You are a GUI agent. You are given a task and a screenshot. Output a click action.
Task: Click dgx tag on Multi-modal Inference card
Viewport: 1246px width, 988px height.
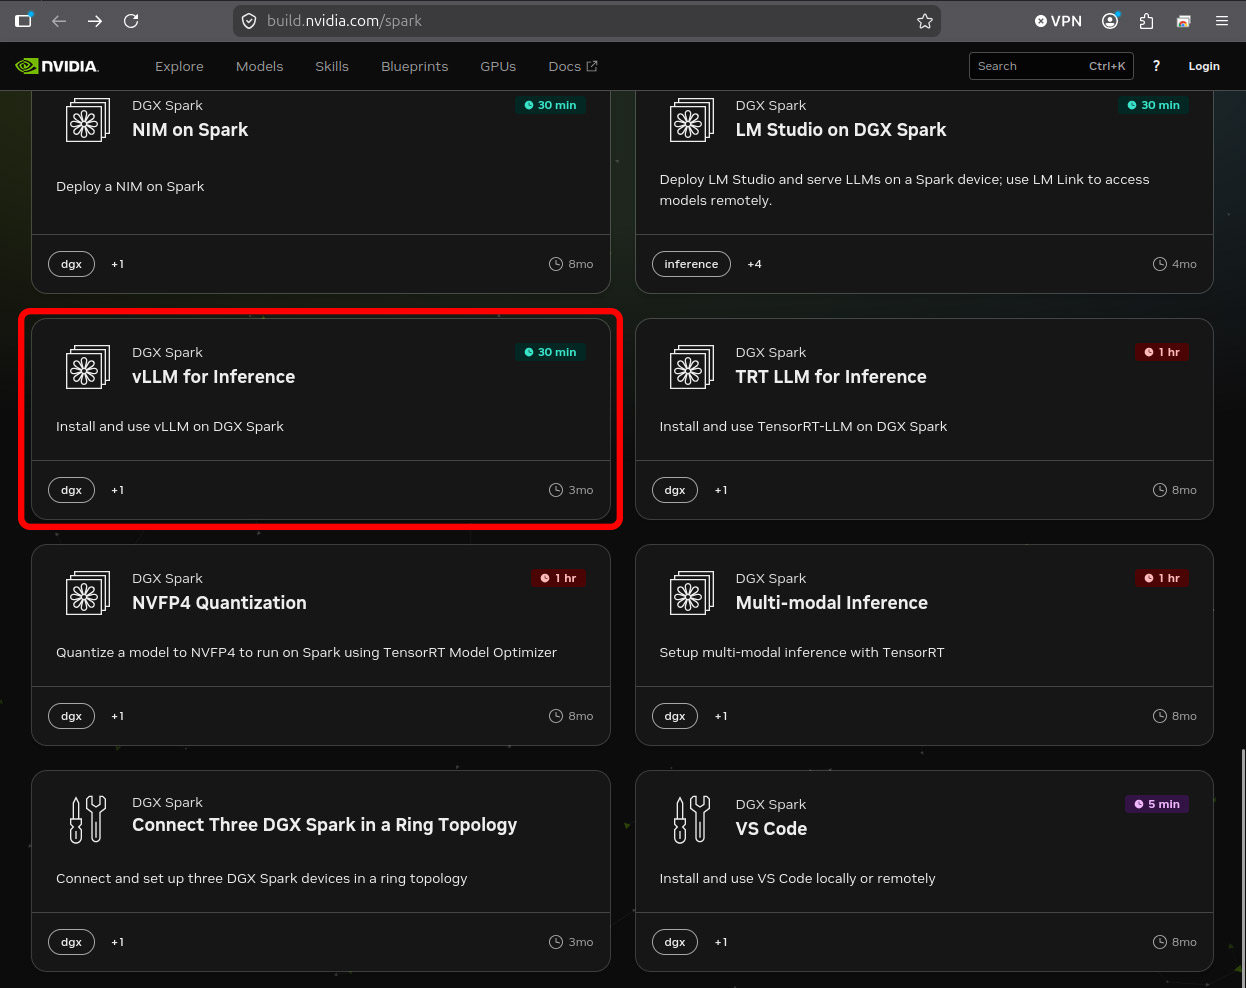pos(675,716)
